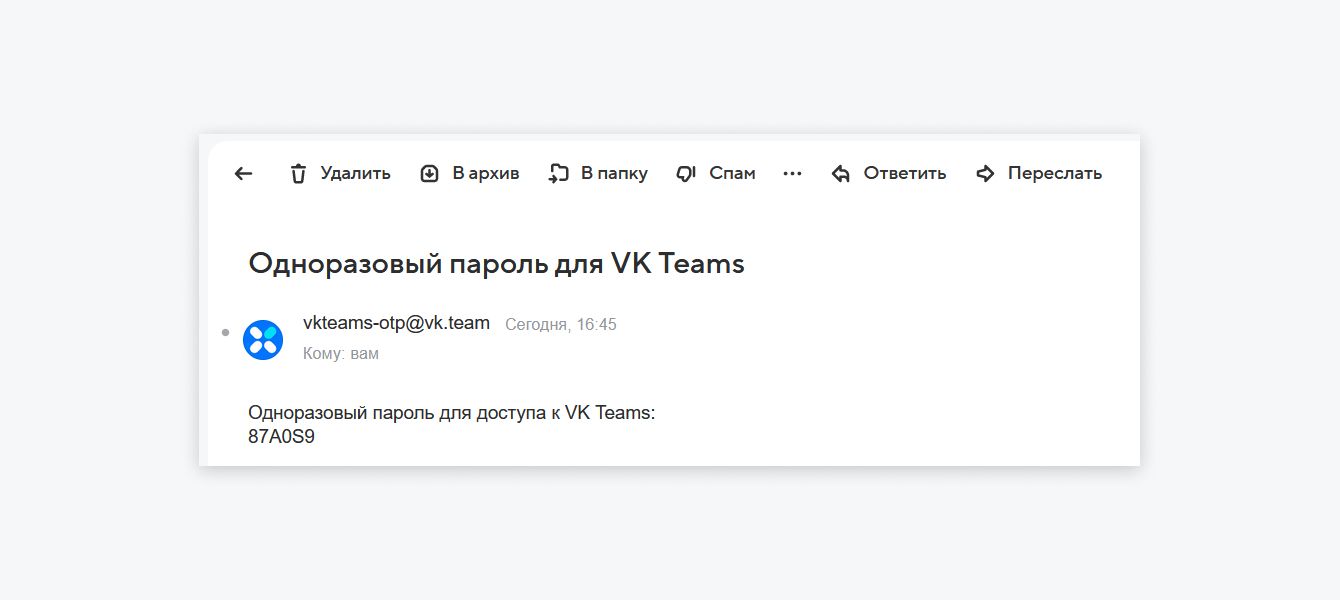The height and width of the screenshot is (600, 1340).
Task: Click the folder icon next to В папку
Action: tap(558, 173)
